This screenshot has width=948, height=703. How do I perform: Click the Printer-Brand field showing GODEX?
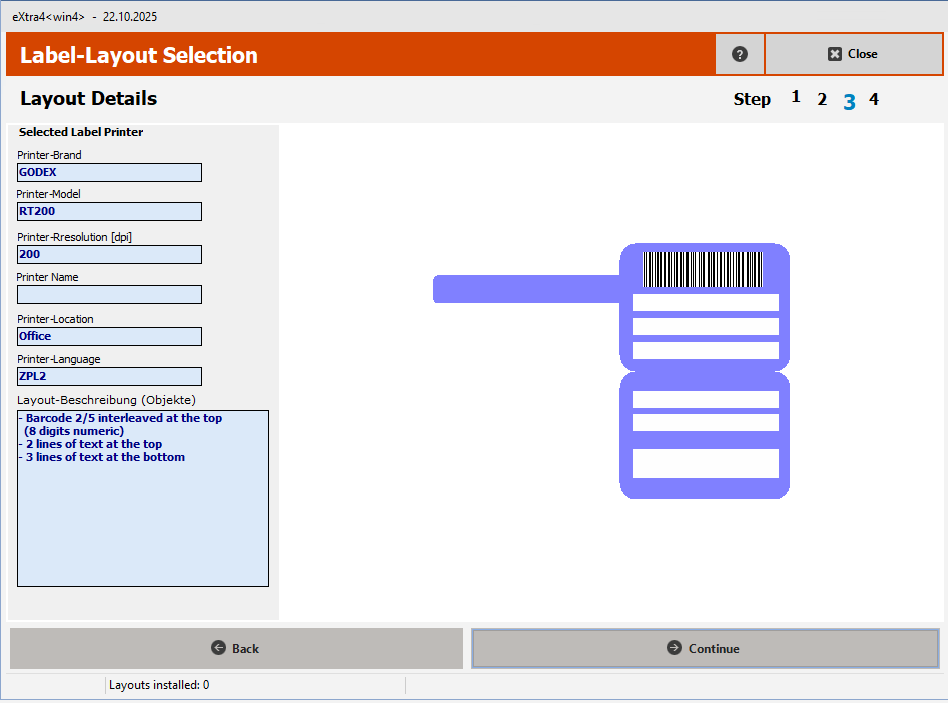pos(108,172)
